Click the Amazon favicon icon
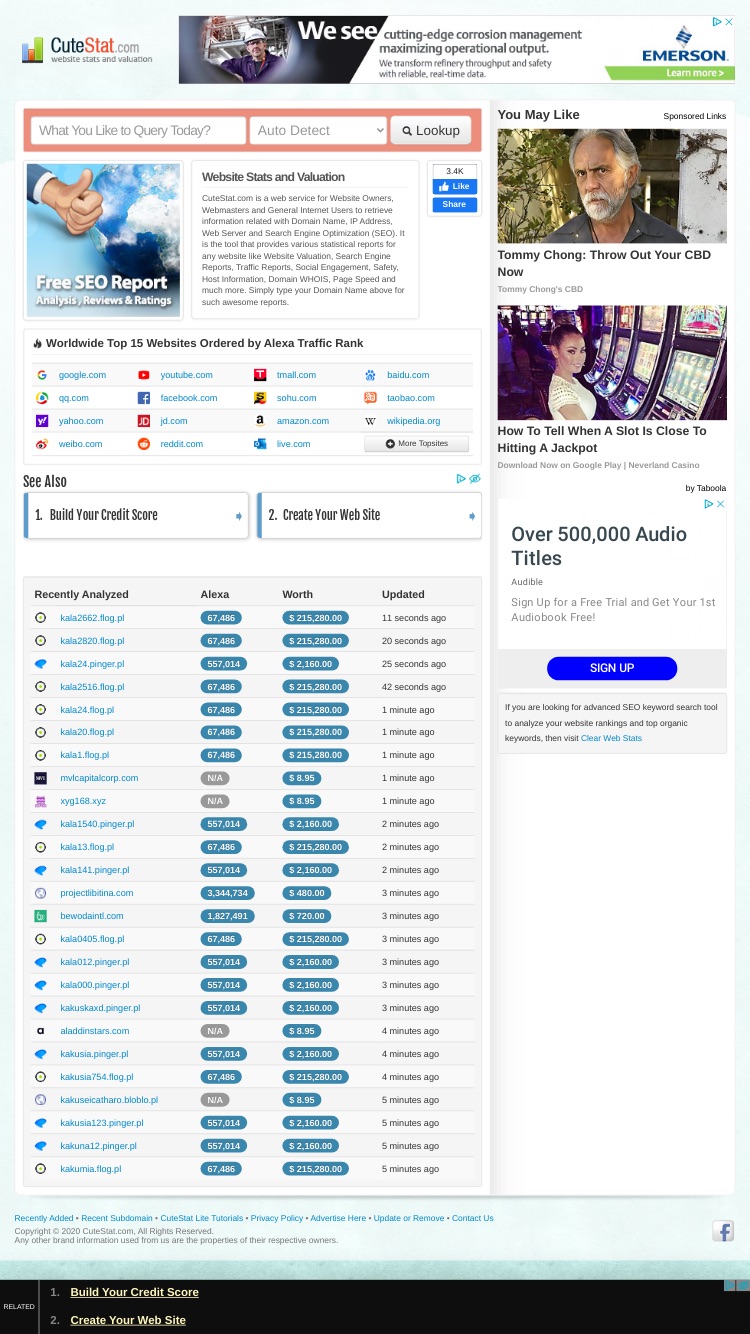Viewport: 750px width, 1334px height. click(260, 421)
